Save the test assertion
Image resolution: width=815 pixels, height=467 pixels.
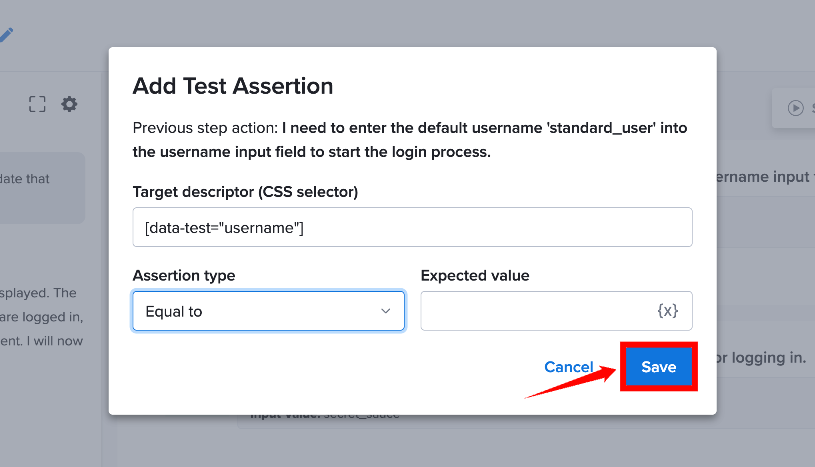pos(659,367)
